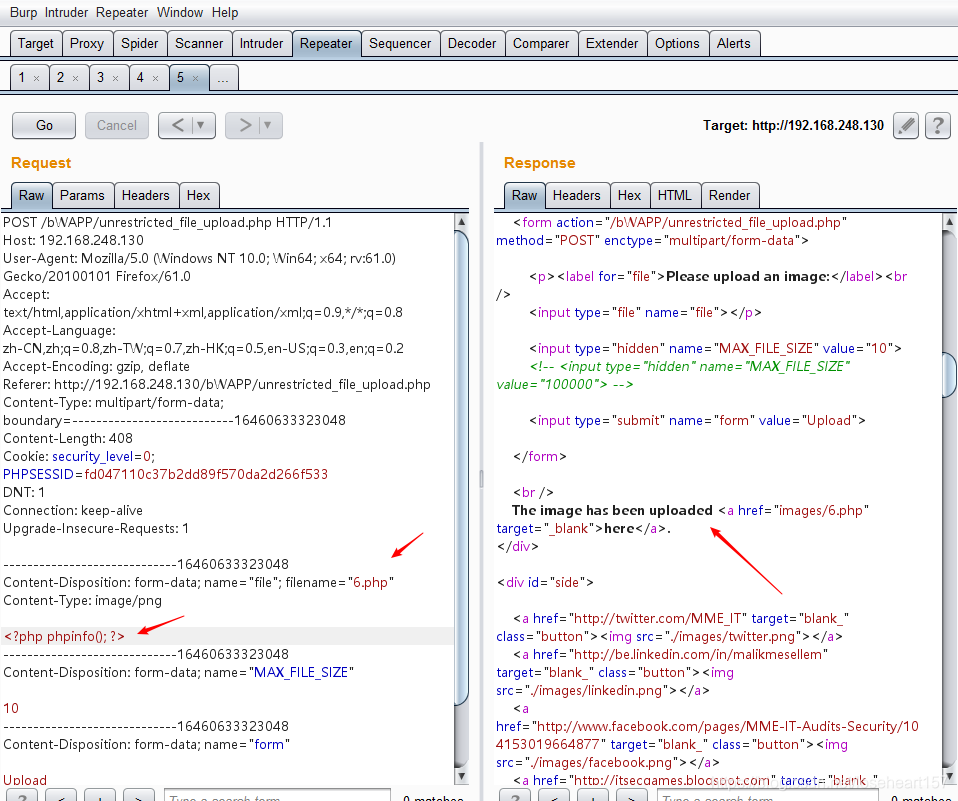This screenshot has width=958, height=801.
Task: Switch to the Sequencer tab
Action: [400, 43]
